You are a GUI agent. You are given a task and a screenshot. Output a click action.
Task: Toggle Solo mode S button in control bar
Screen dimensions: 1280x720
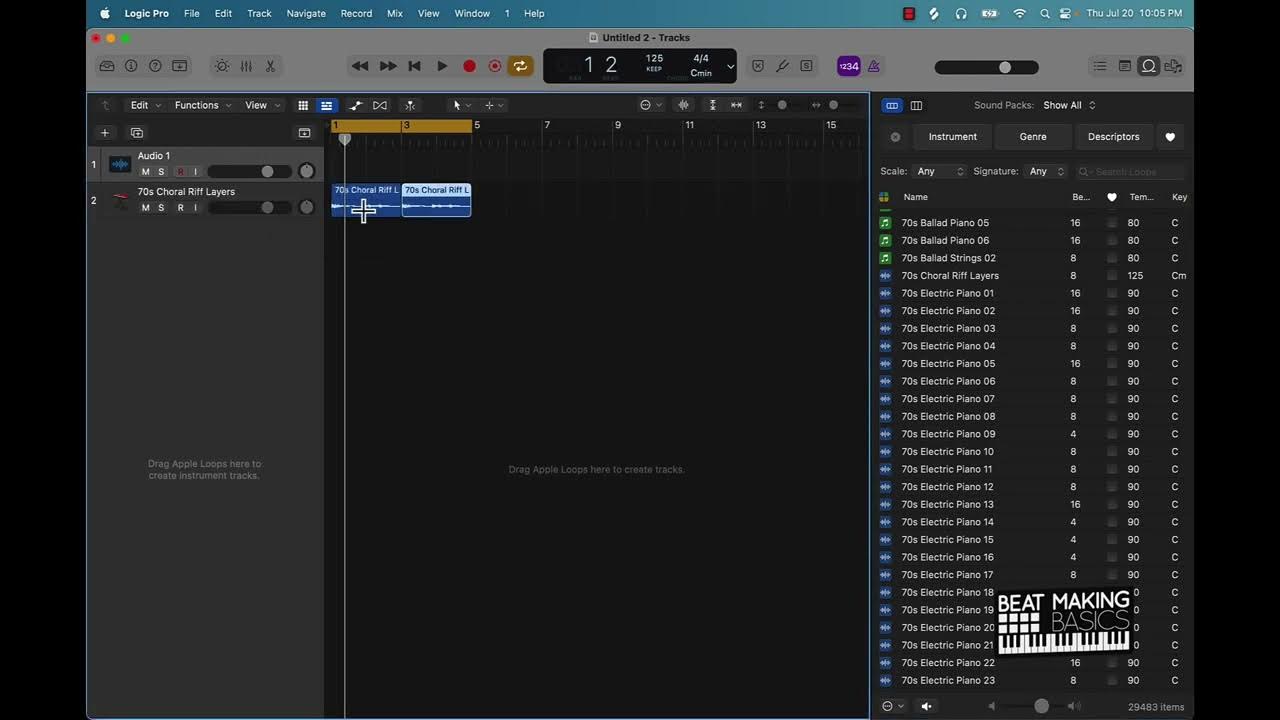[x=806, y=66]
